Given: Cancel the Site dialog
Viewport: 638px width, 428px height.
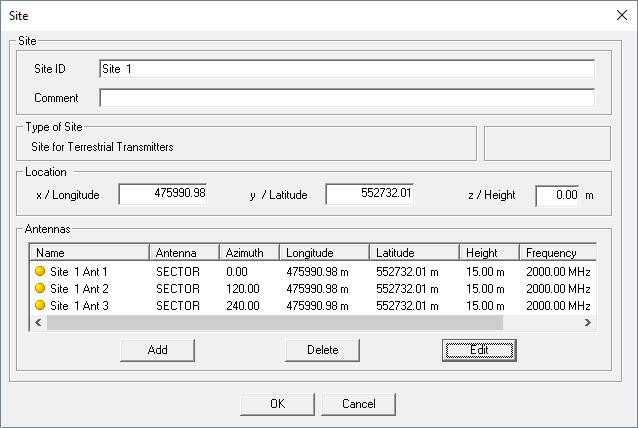Looking at the screenshot, I should [358, 403].
